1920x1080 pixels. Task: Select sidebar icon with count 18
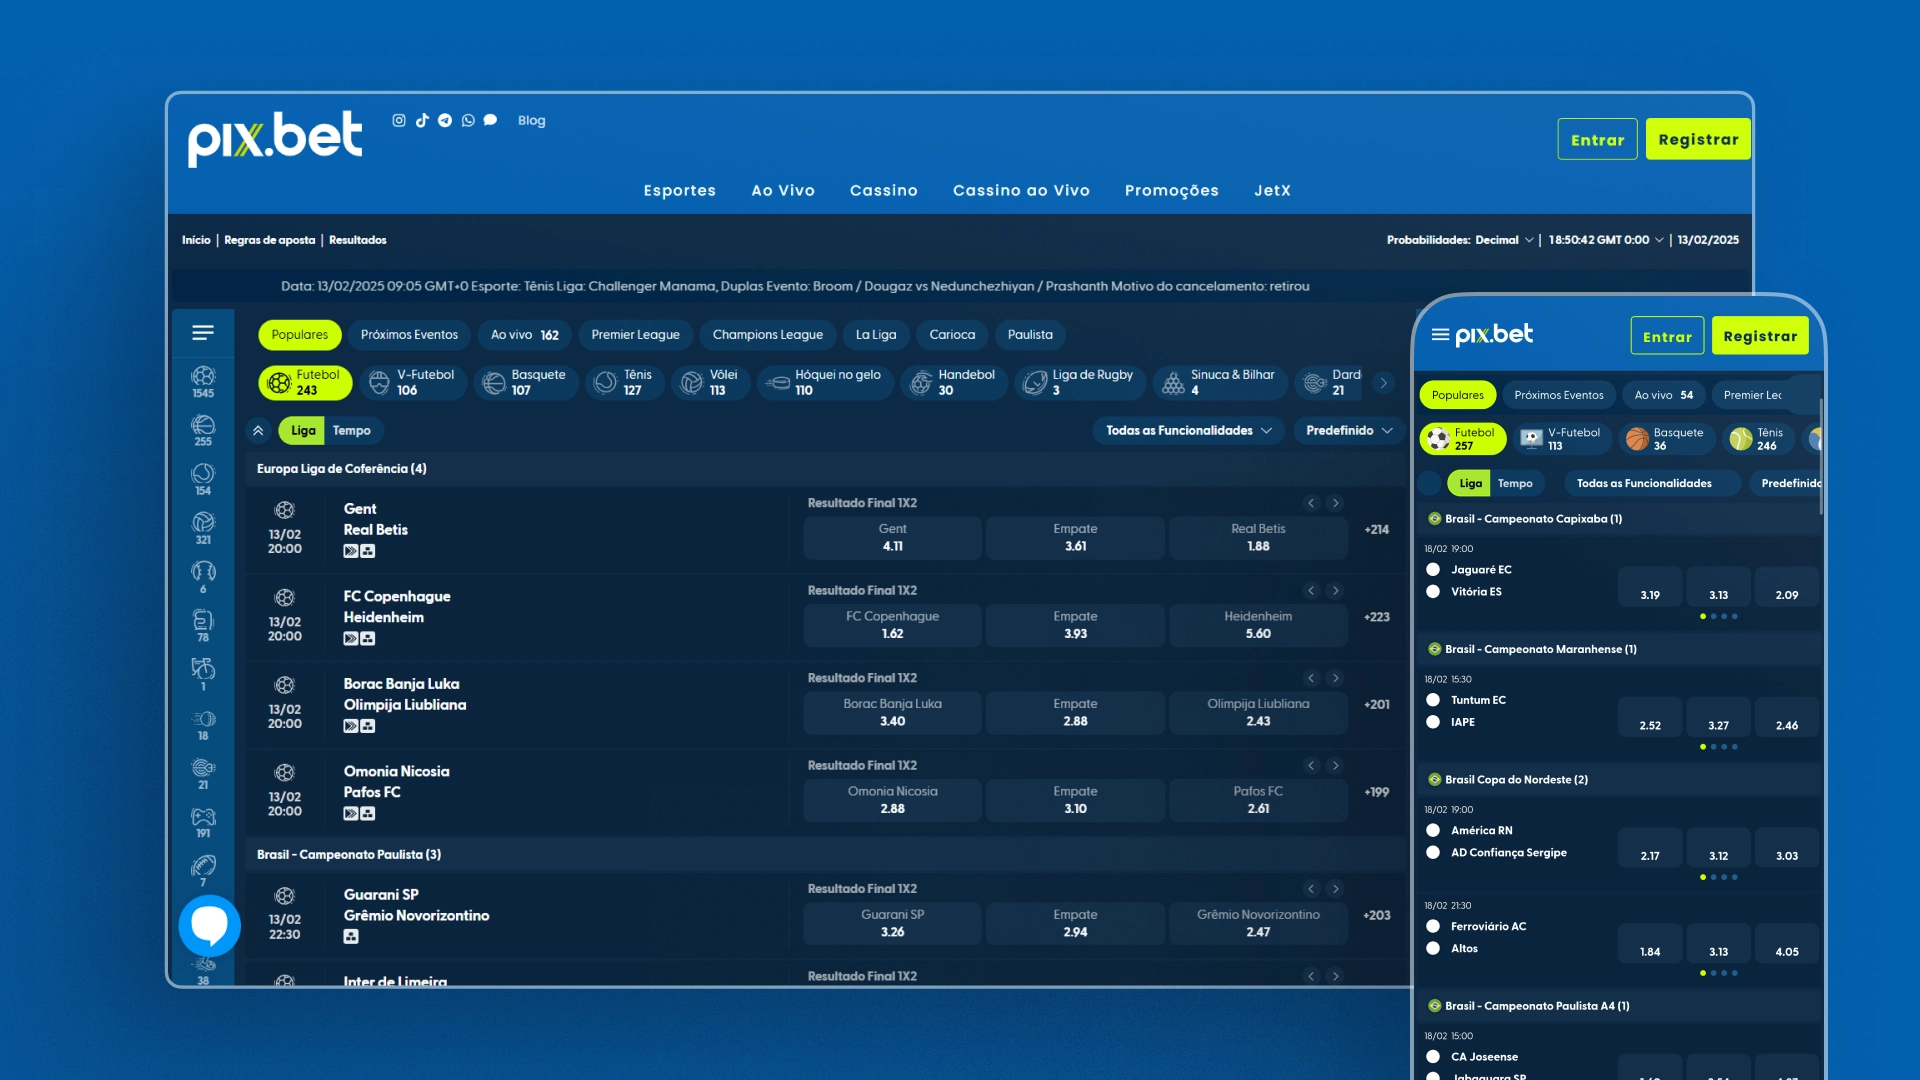tap(203, 725)
